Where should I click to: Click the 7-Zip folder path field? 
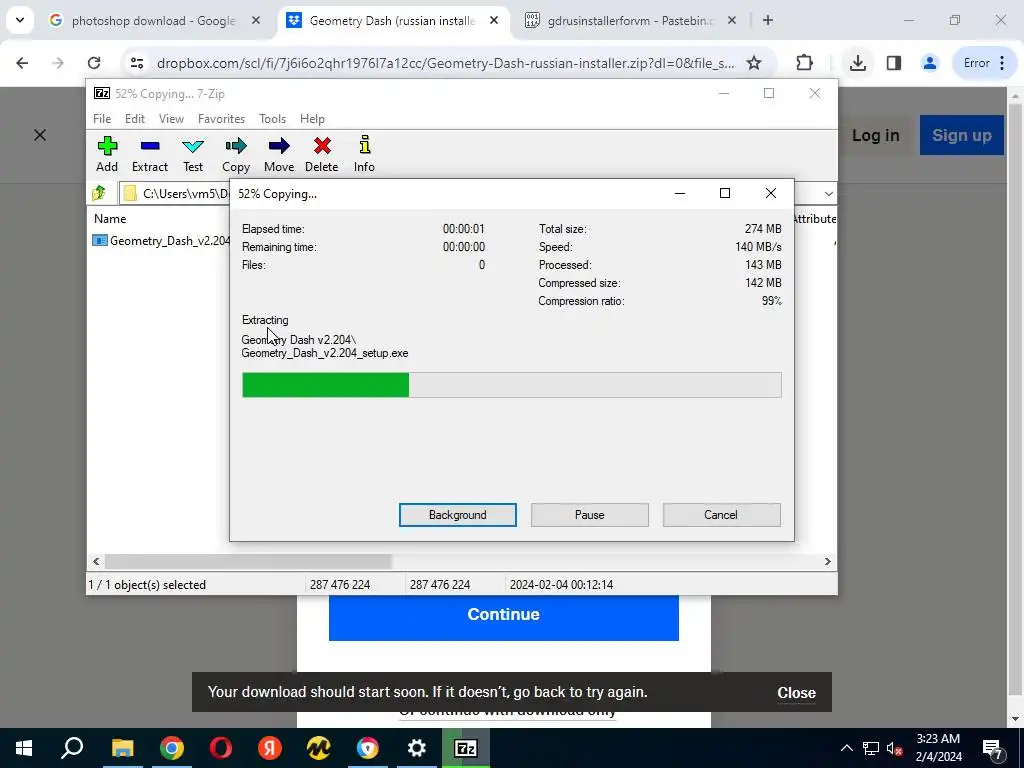[x=175, y=193]
